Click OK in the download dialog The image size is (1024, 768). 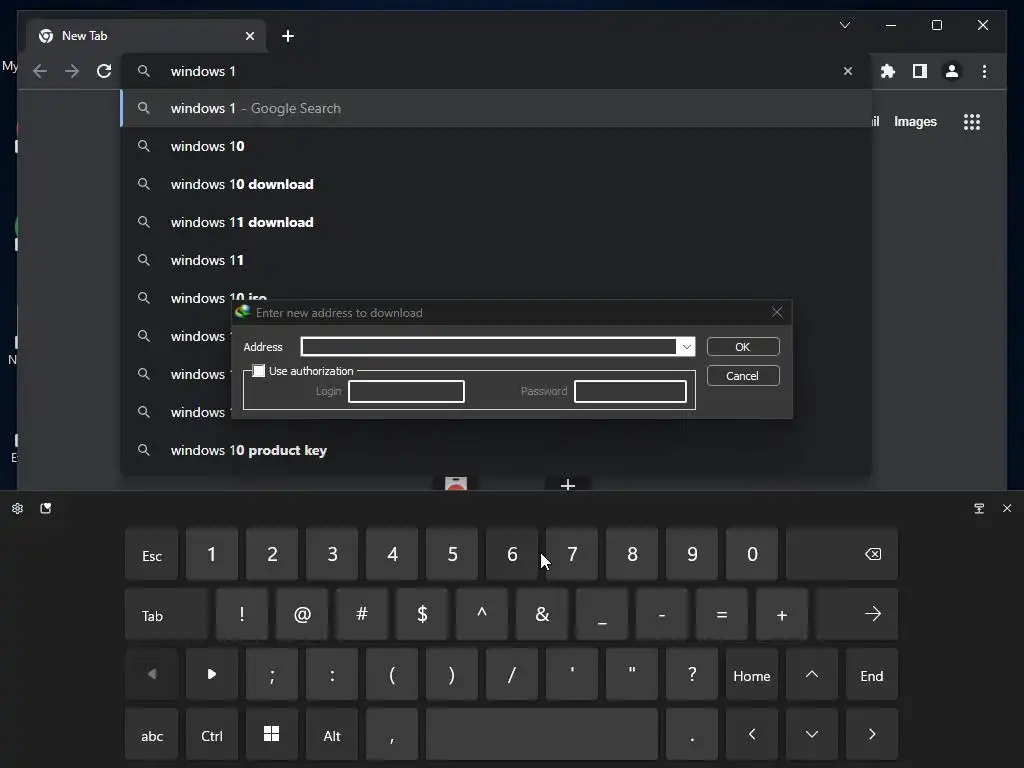pyautogui.click(x=743, y=347)
